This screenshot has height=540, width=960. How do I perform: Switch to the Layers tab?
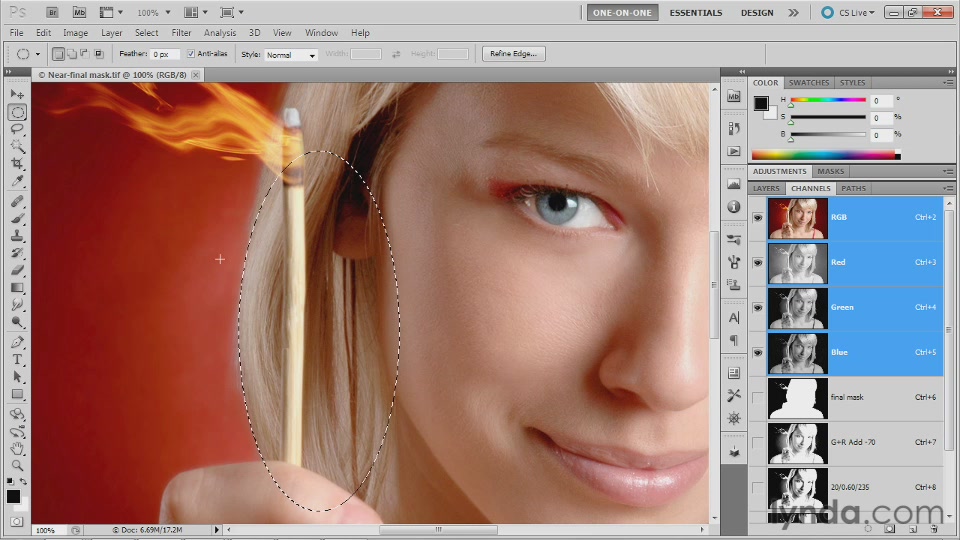766,189
